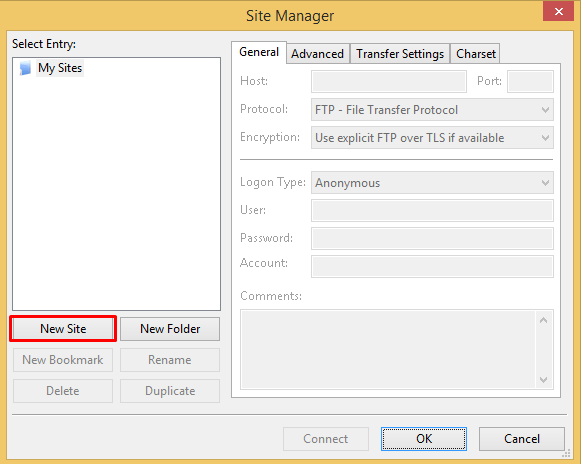The image size is (581, 464).
Task: Close the Site Manager dialog
Action: click(558, 11)
